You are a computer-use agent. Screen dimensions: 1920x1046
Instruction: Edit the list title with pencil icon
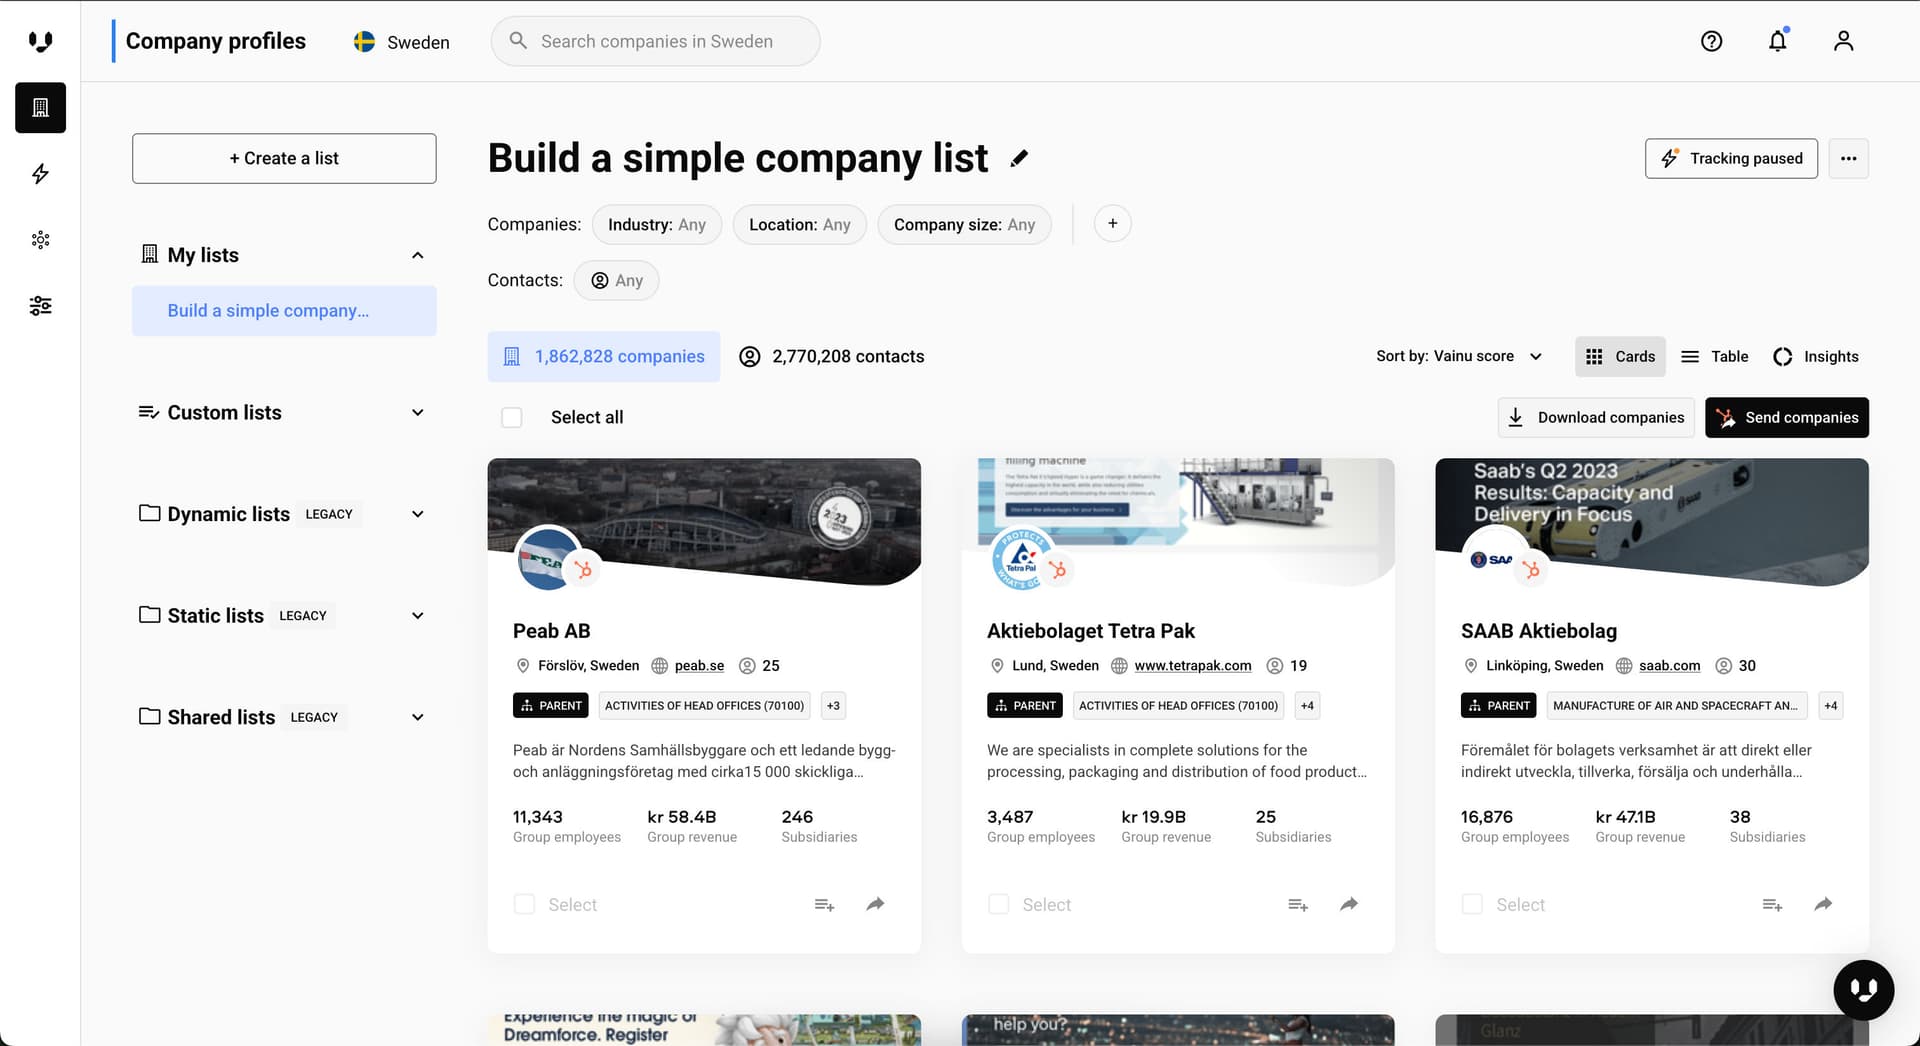[x=1019, y=158]
